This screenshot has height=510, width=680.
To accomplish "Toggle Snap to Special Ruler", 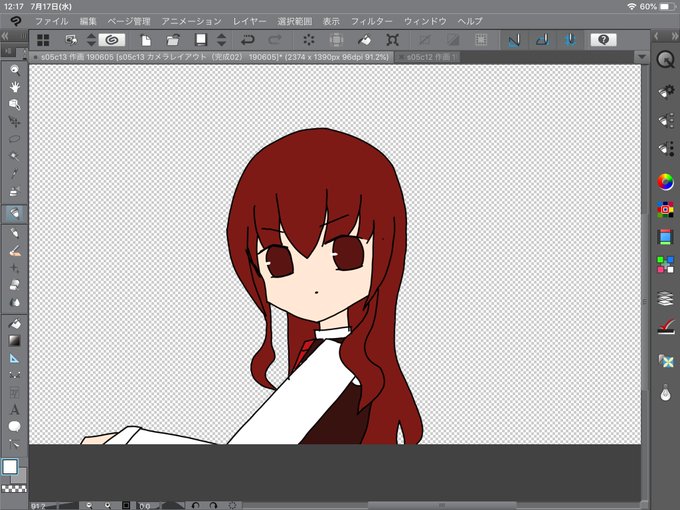I will 542,40.
